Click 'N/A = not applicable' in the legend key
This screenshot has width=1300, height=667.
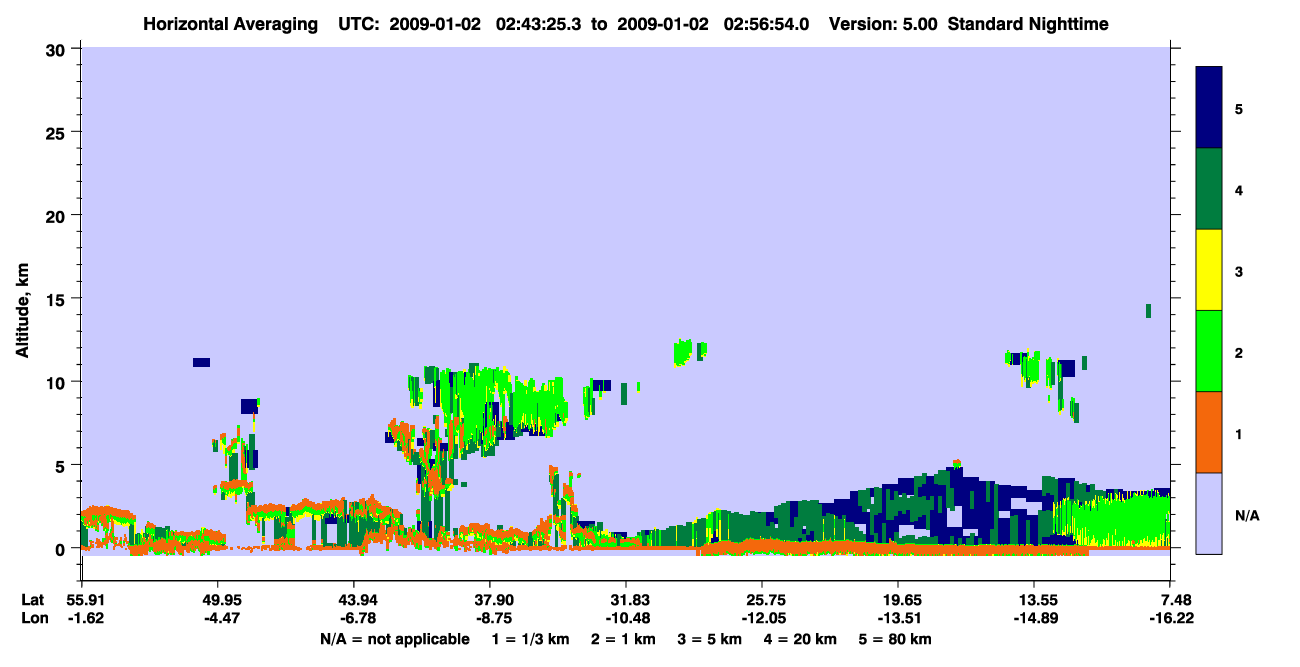coord(394,638)
